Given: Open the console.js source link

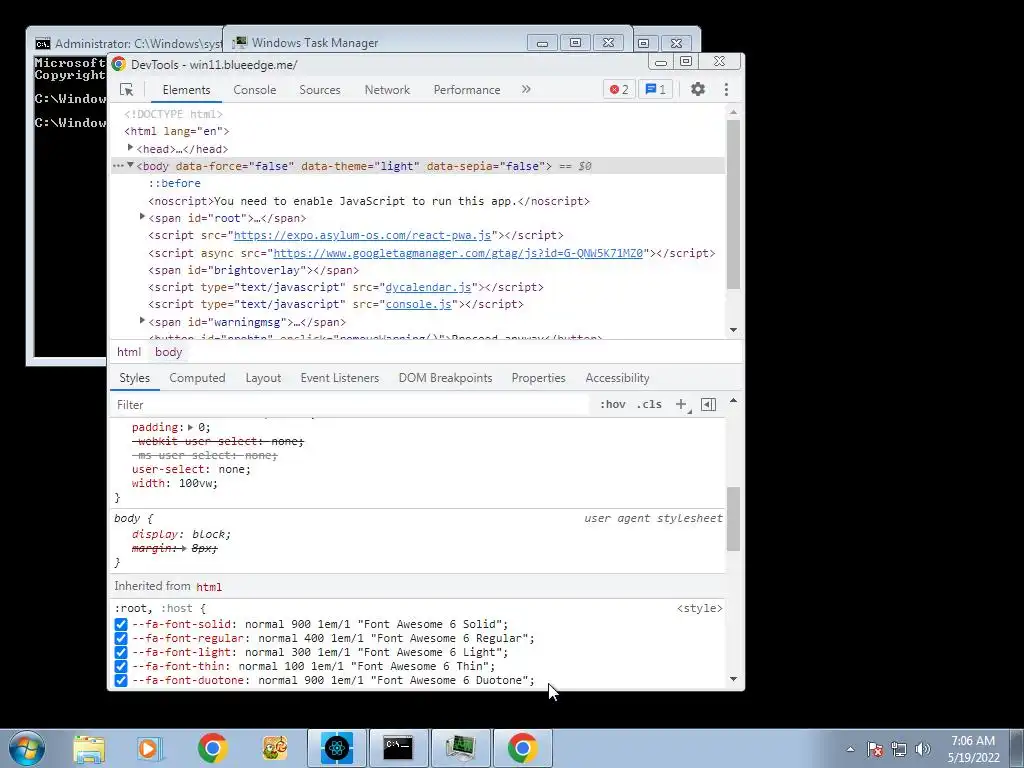Looking at the screenshot, I should tap(419, 304).
